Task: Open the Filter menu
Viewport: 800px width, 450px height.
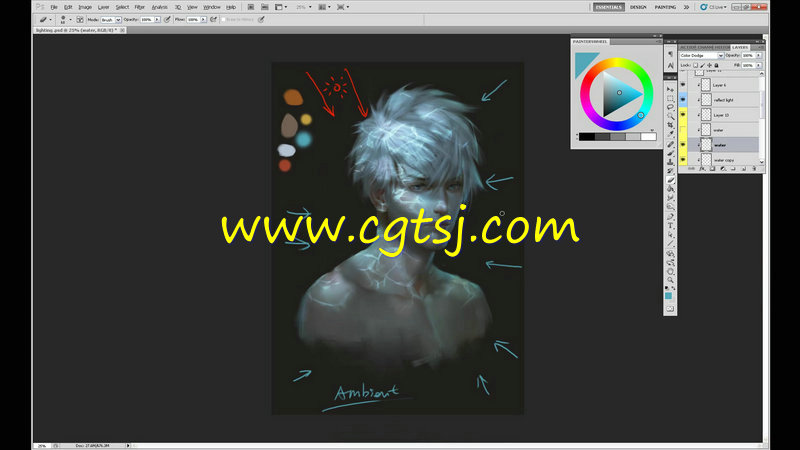Action: pos(139,7)
